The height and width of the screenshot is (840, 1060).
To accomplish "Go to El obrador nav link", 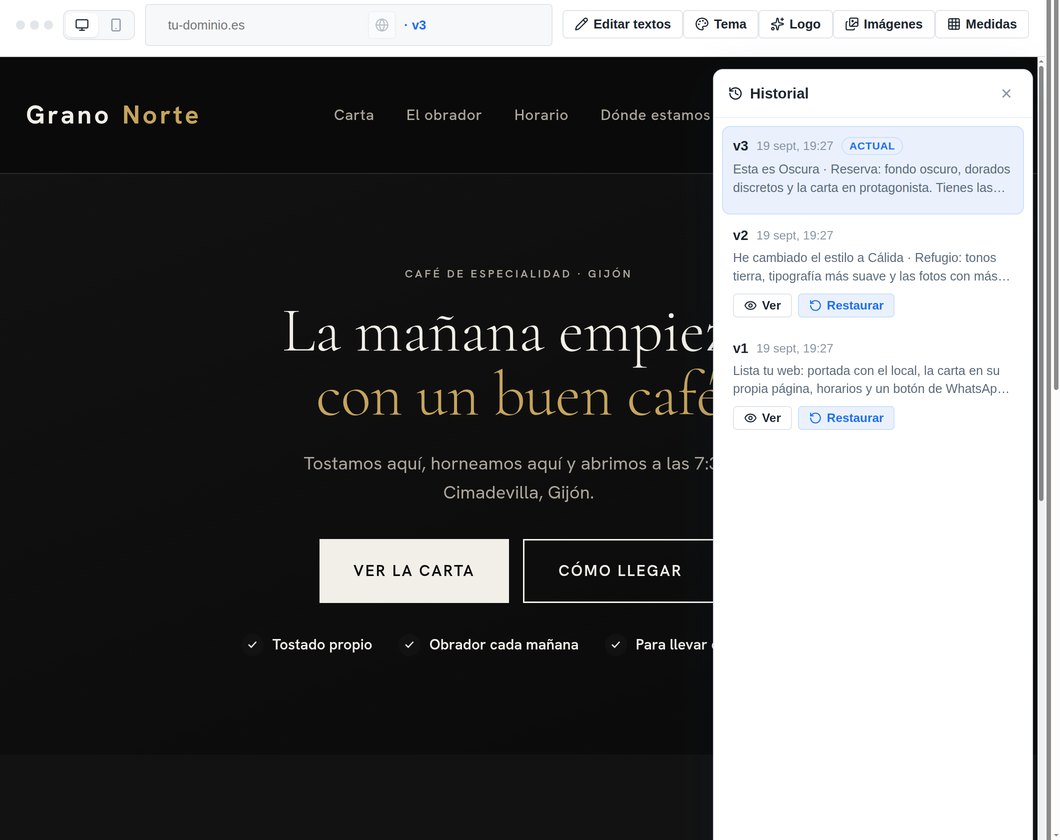I will tap(443, 115).
